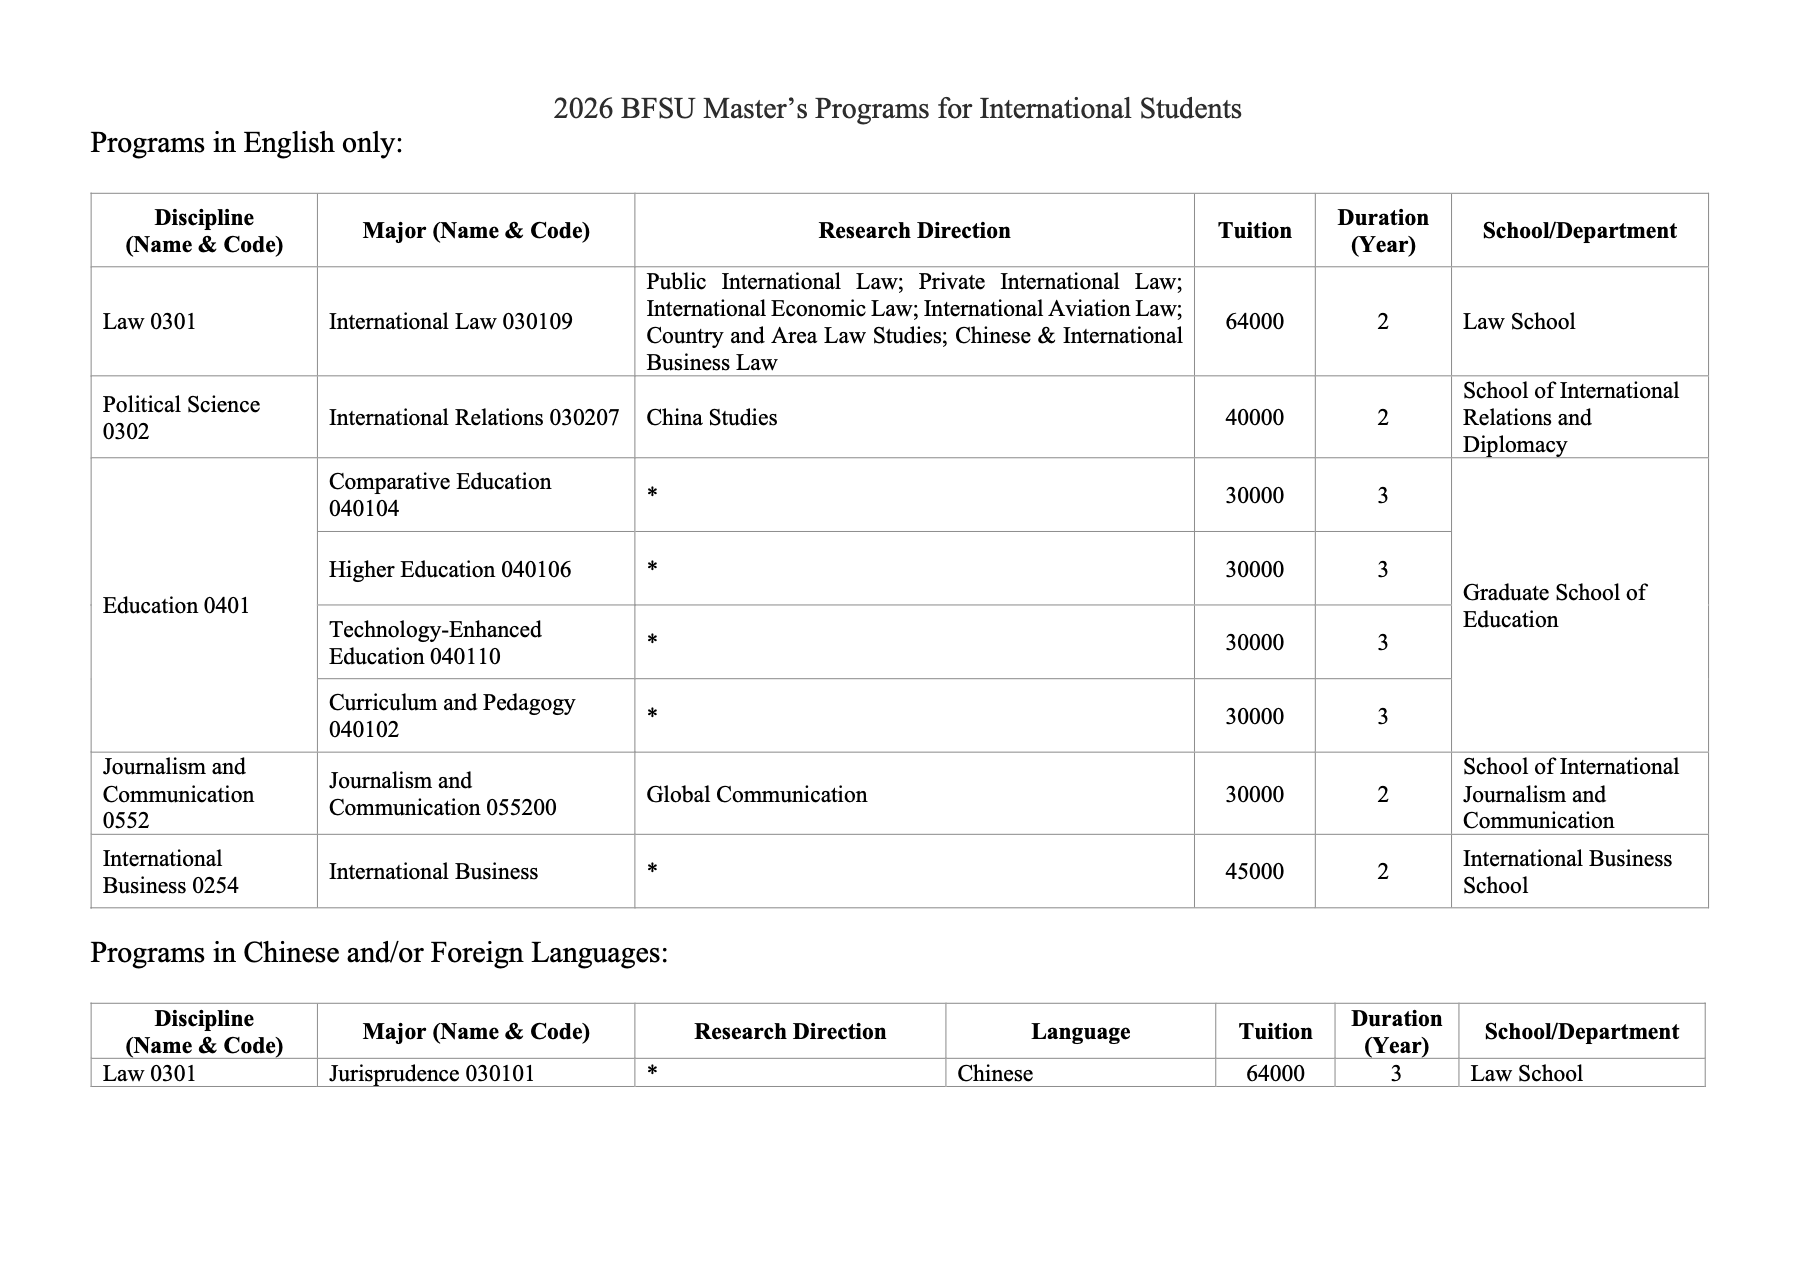Click the "Comparative Education 040104" cell
This screenshot has width=1796, height=1268.
tap(440, 495)
